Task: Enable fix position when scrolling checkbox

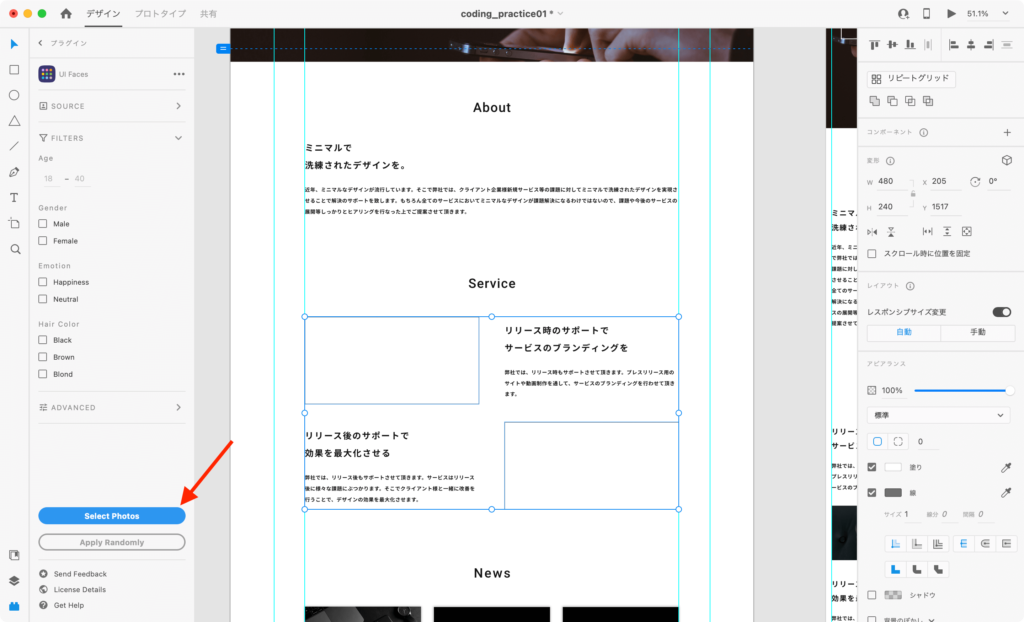Action: (872, 254)
